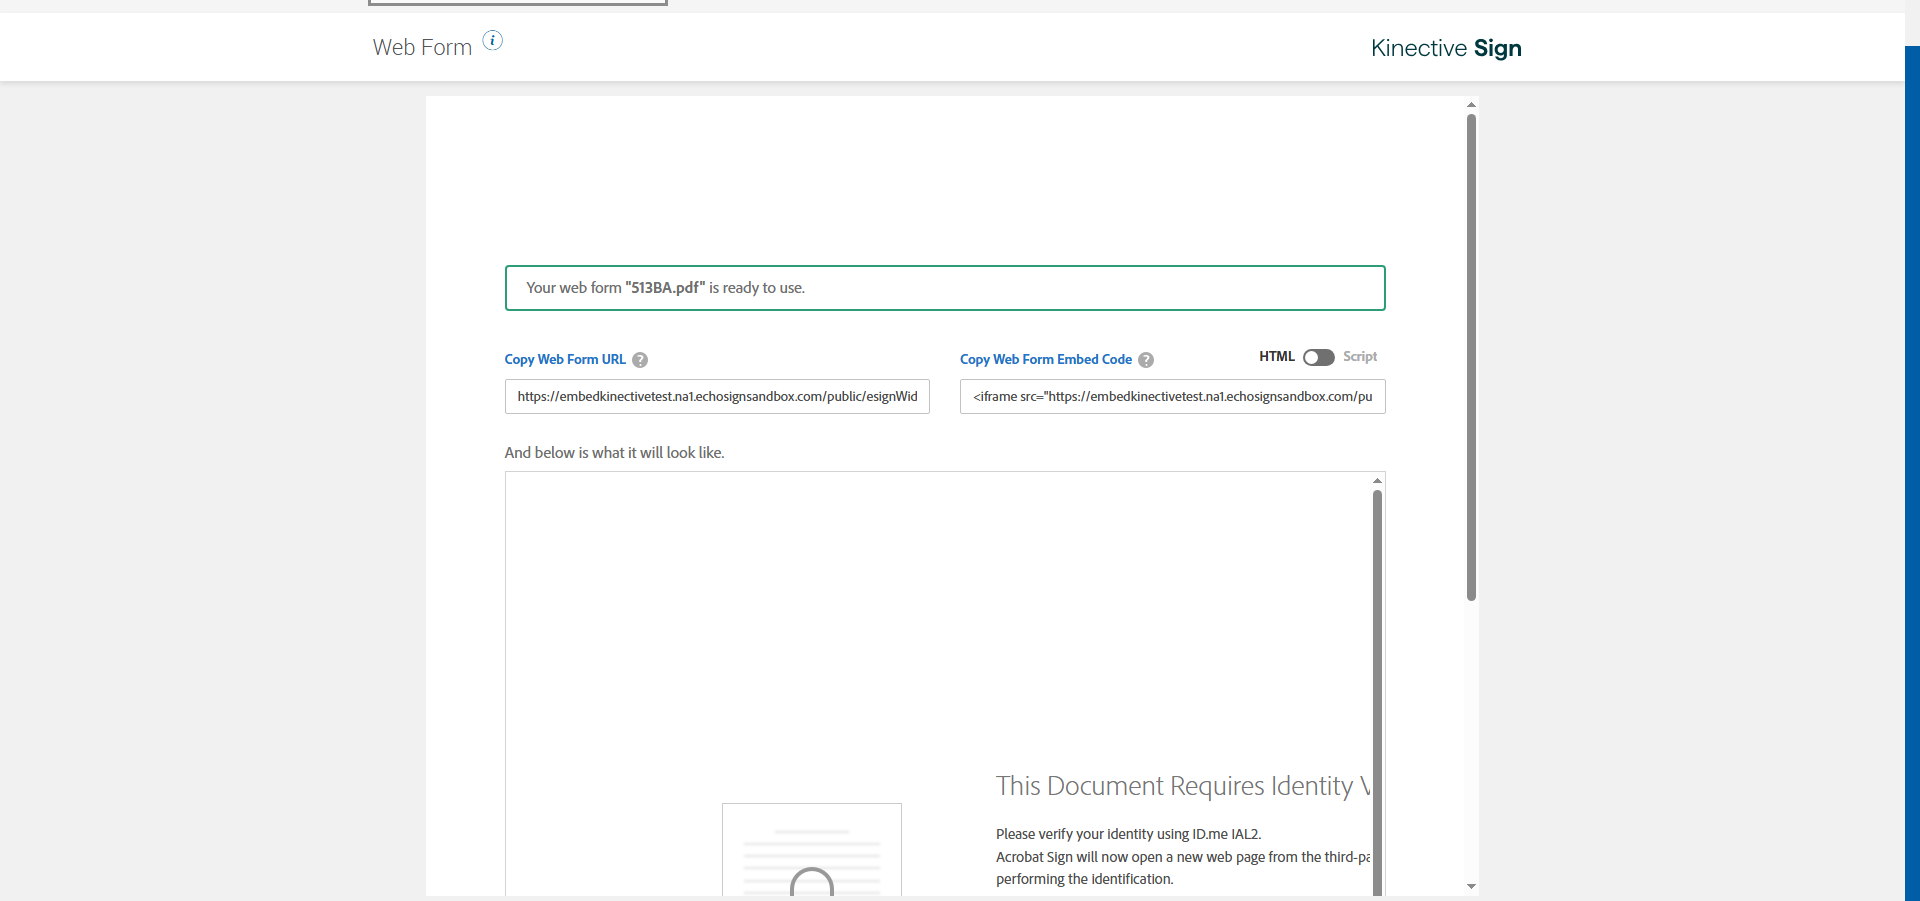Click the 'performing the identification.' line
This screenshot has width=1920, height=901.
[1084, 879]
